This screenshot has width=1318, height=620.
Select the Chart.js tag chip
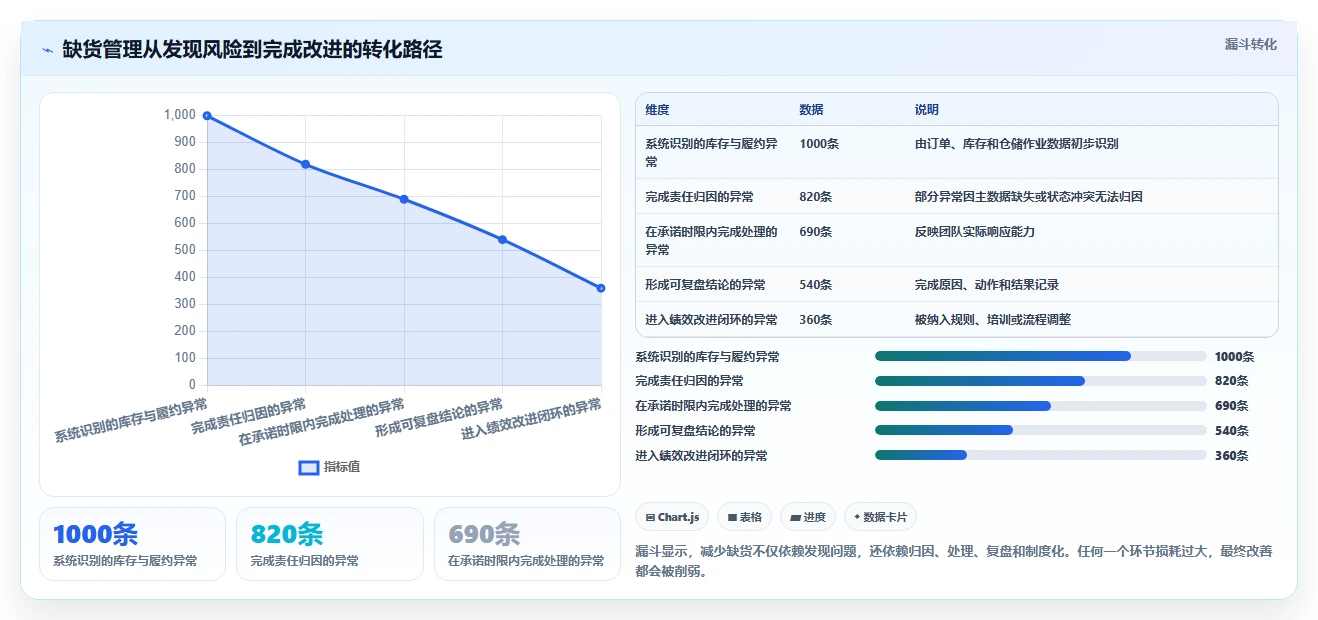672,517
